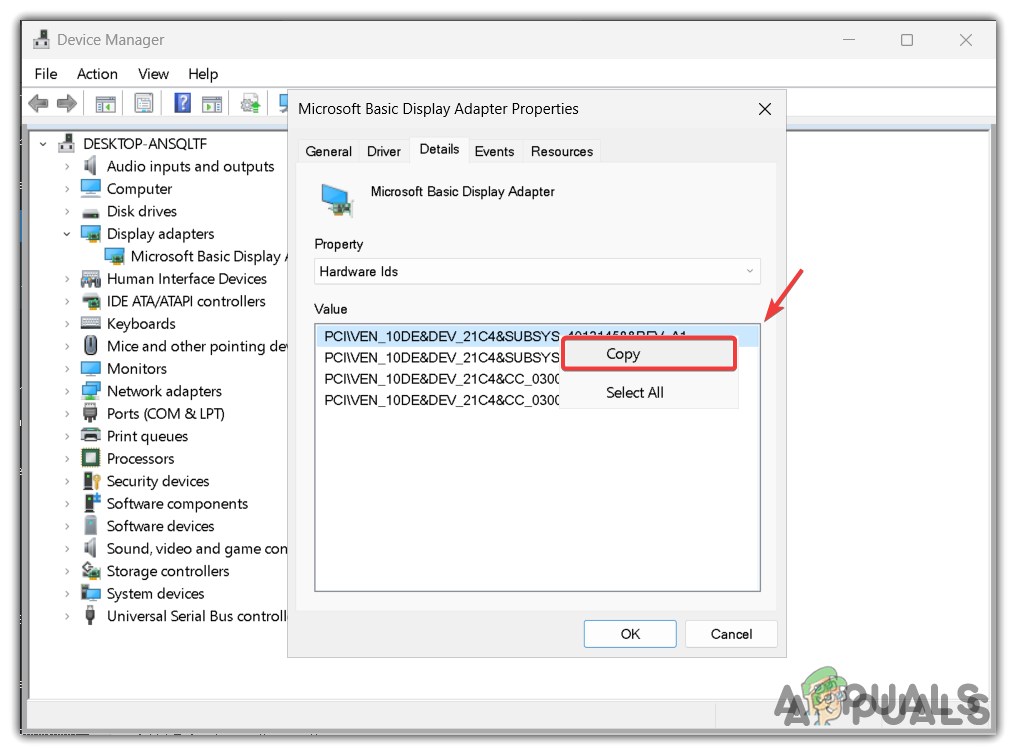1016x755 pixels.
Task: Select the first hardware ID value row
Action: [537, 336]
